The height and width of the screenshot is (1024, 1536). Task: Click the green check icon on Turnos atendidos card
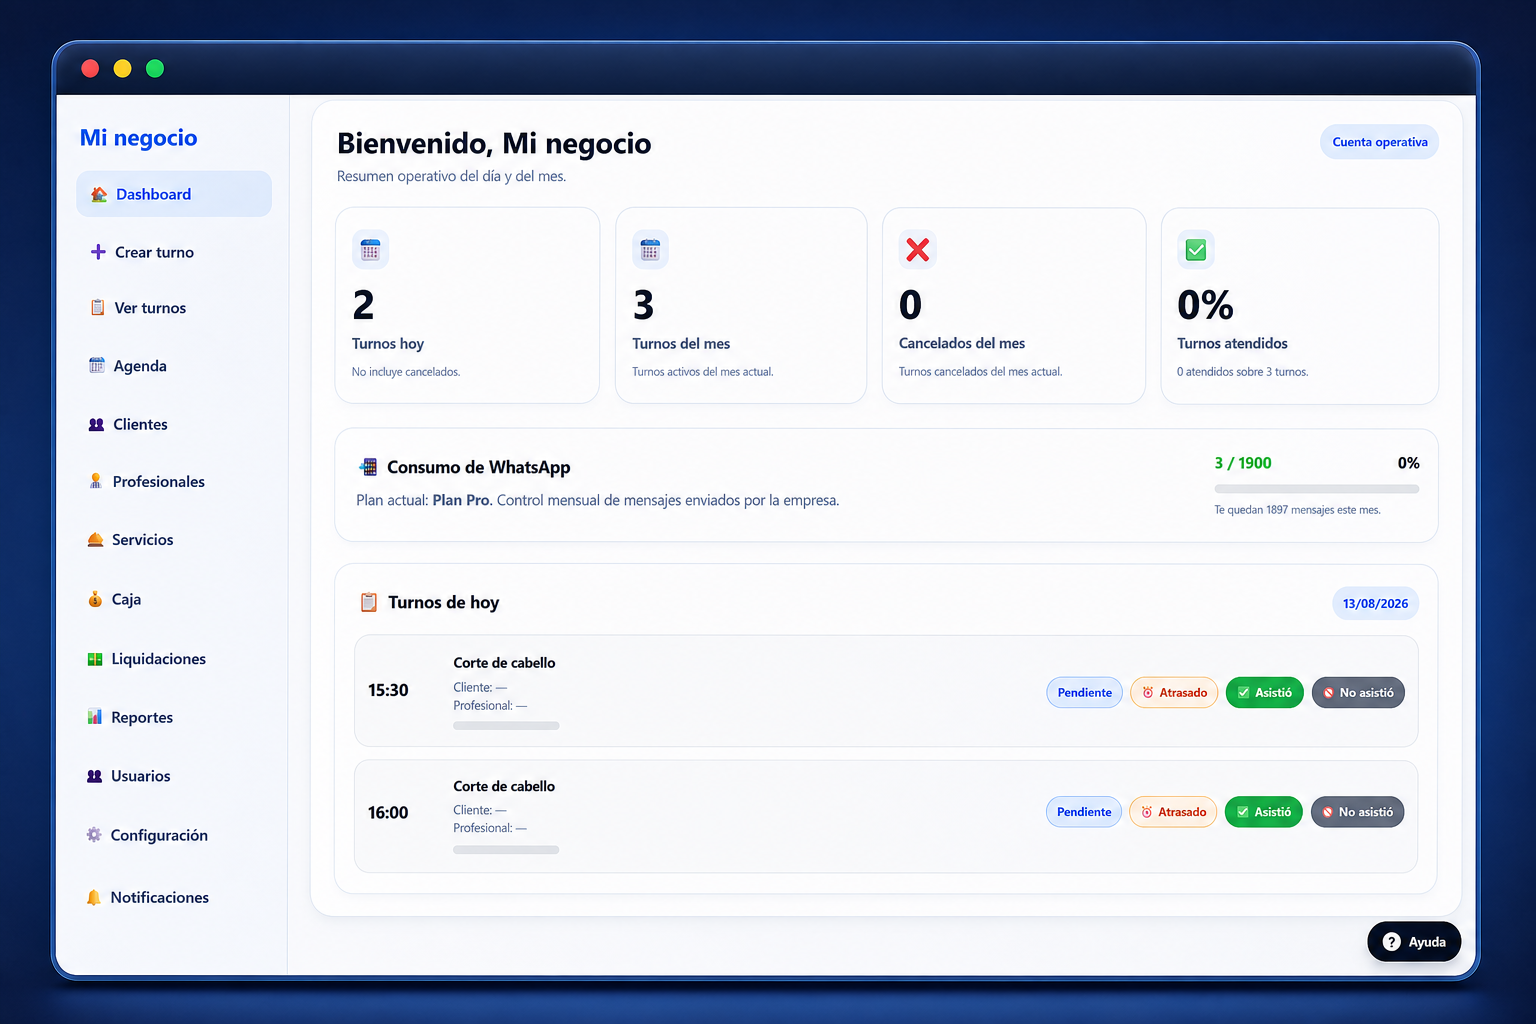coord(1196,250)
